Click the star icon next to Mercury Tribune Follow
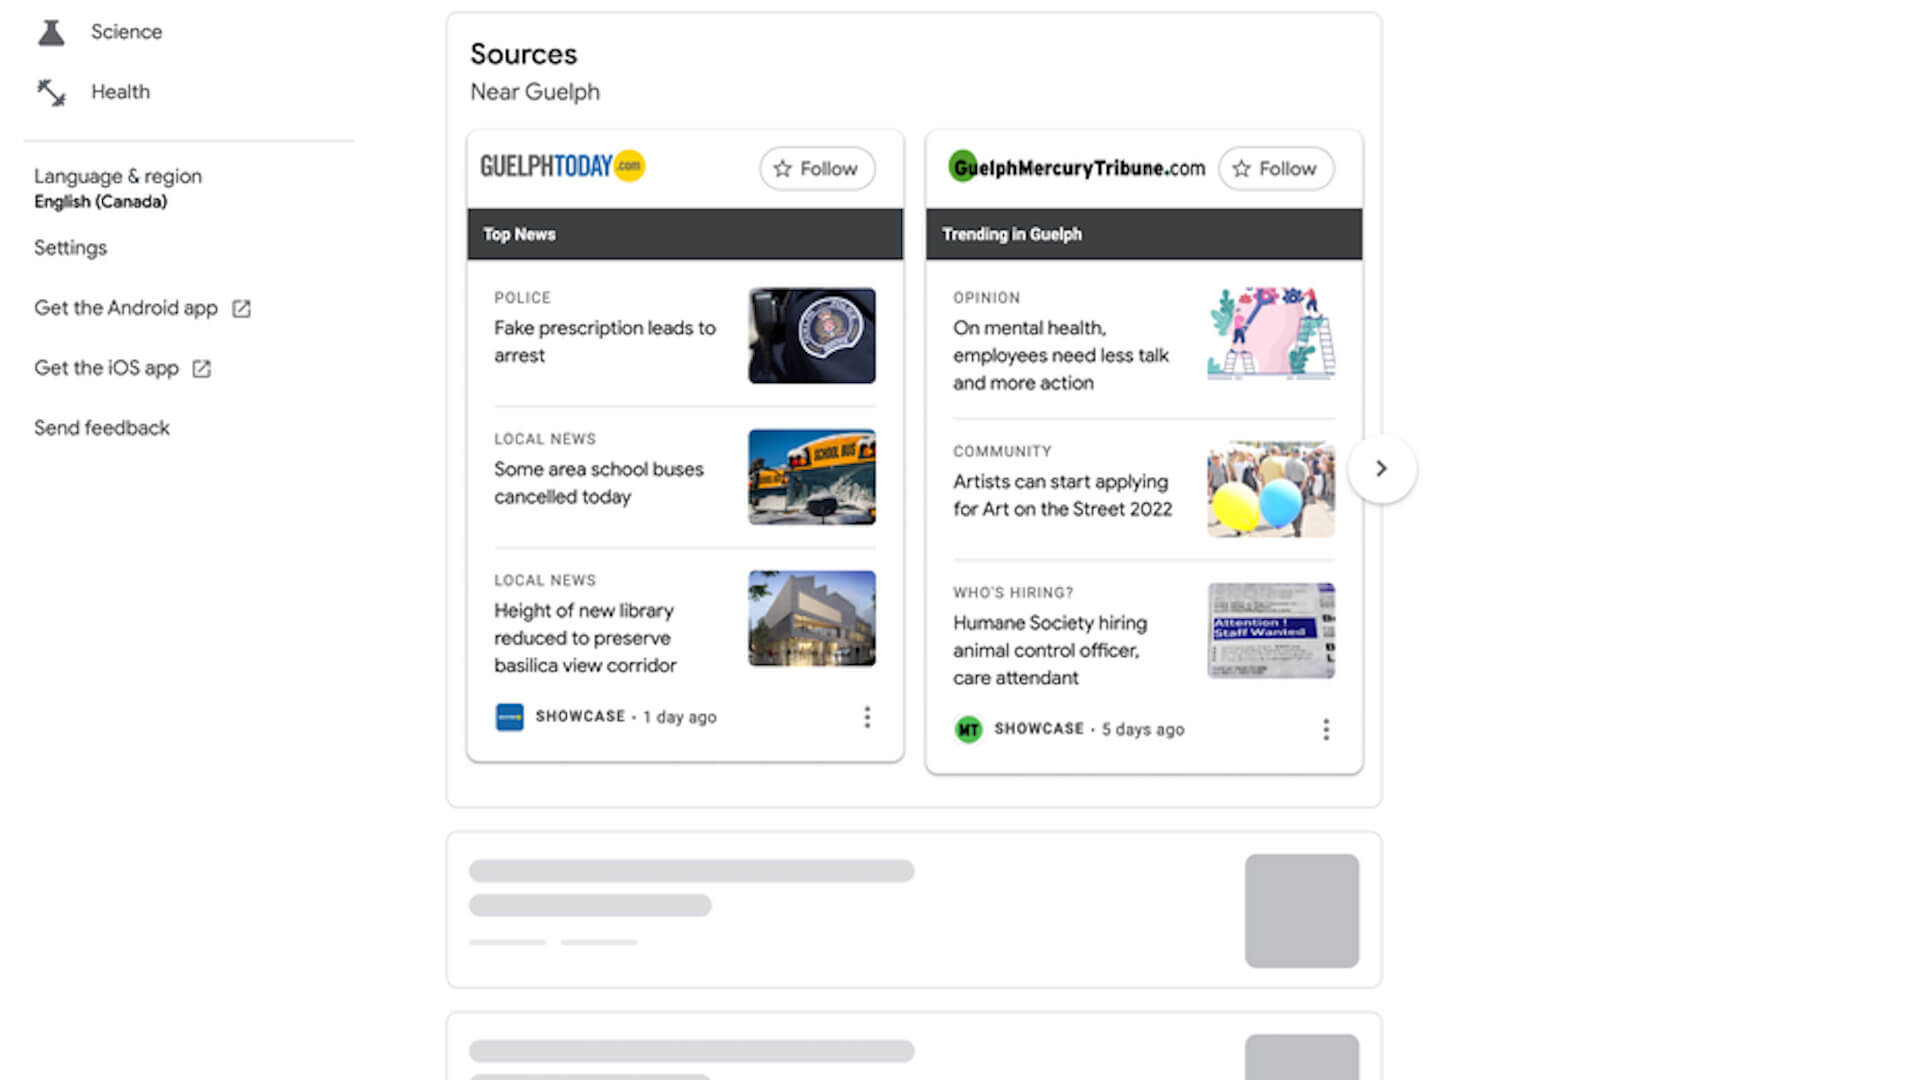 click(1242, 167)
